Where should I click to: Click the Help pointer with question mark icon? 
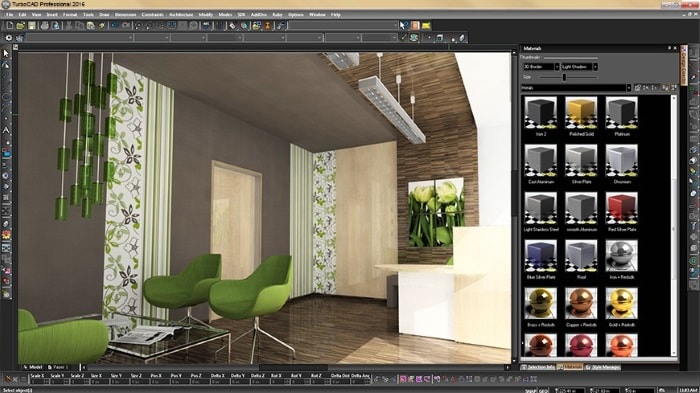[x=404, y=25]
